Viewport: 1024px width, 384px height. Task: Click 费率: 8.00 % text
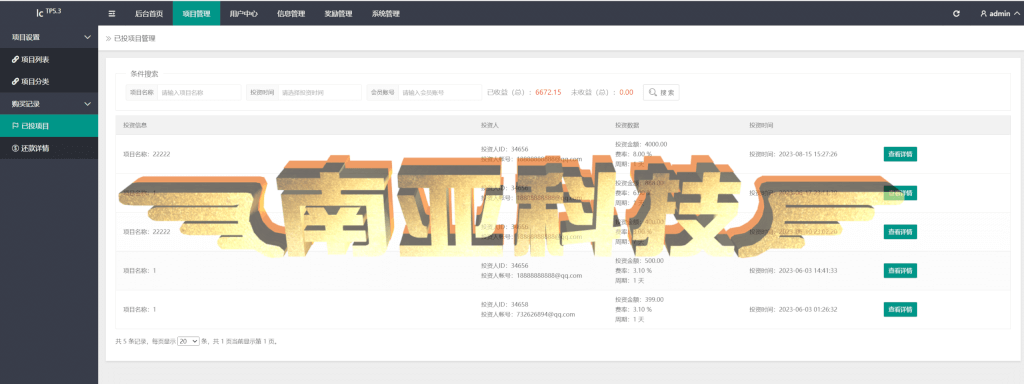633,154
